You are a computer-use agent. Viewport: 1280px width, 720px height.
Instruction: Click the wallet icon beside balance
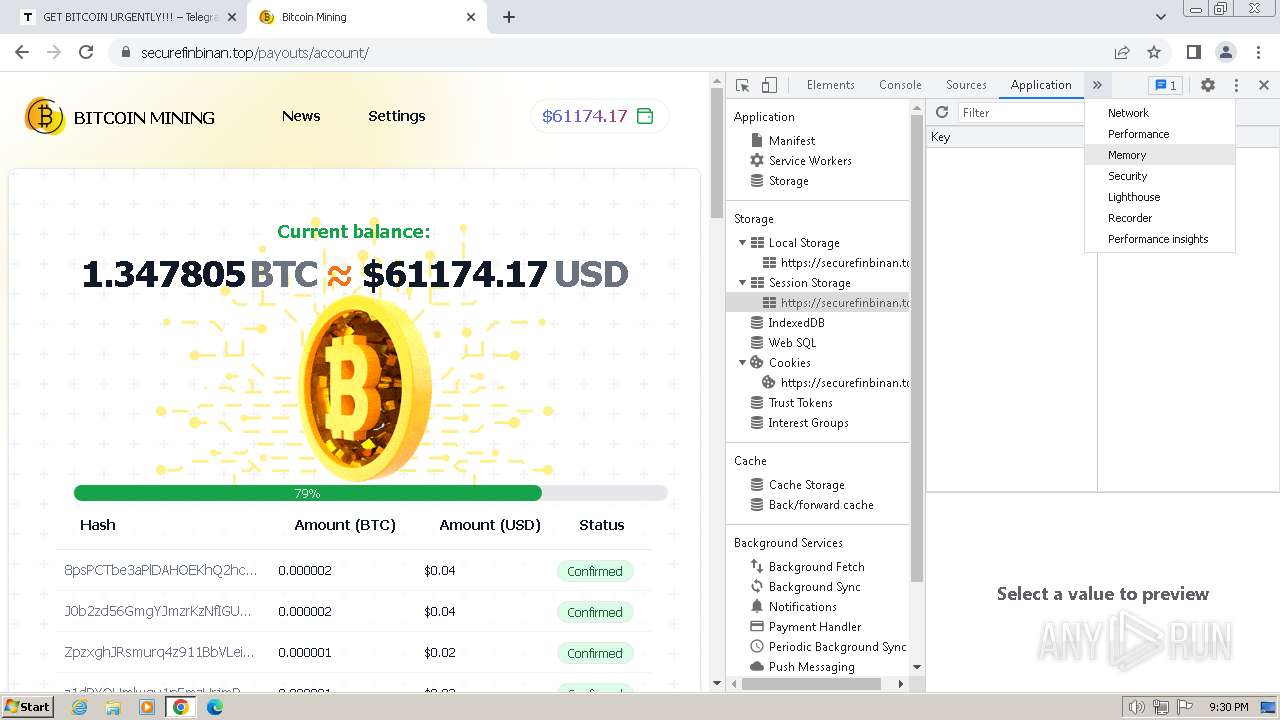pos(645,116)
